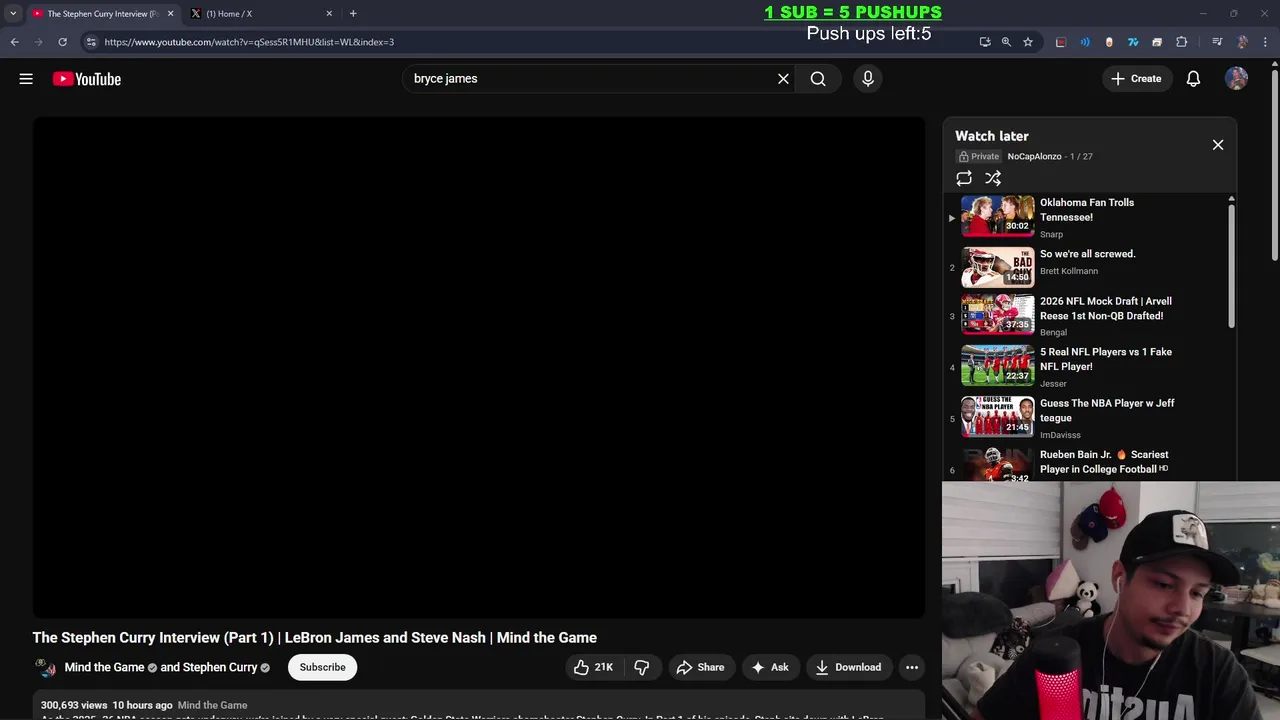The width and height of the screenshot is (1280, 720).
Task: Click the YouTube URL address bar
Action: click(530, 42)
